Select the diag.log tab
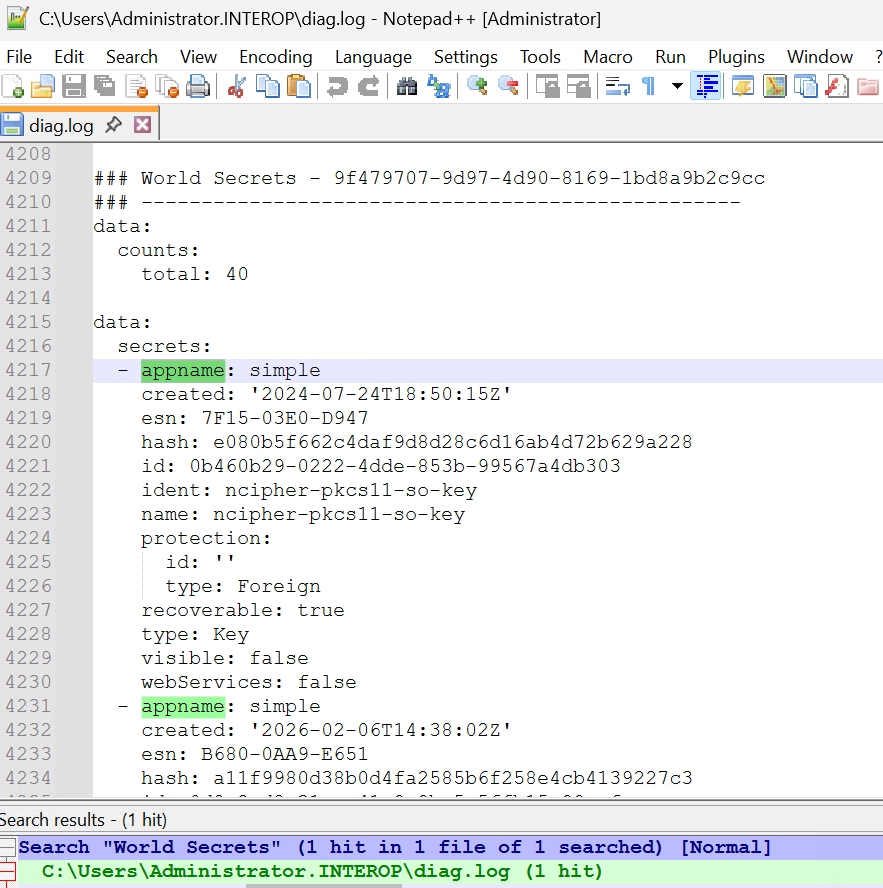Screen dimensions: 883x888 click(61, 125)
